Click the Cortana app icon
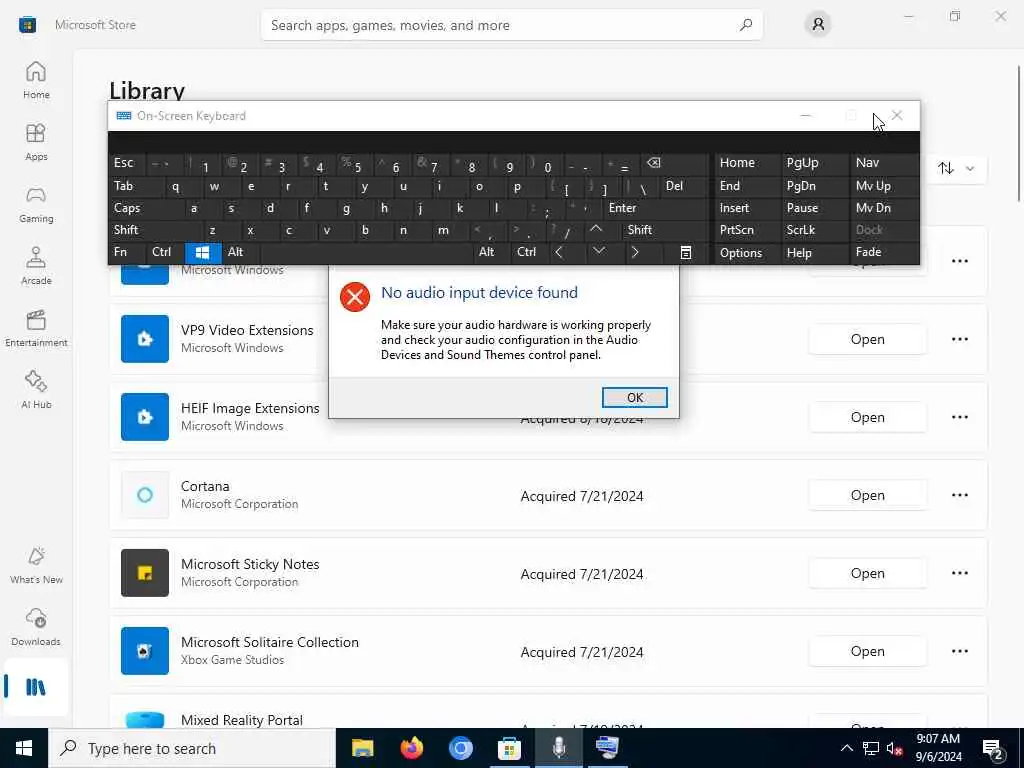This screenshot has height=768, width=1024. 145,495
